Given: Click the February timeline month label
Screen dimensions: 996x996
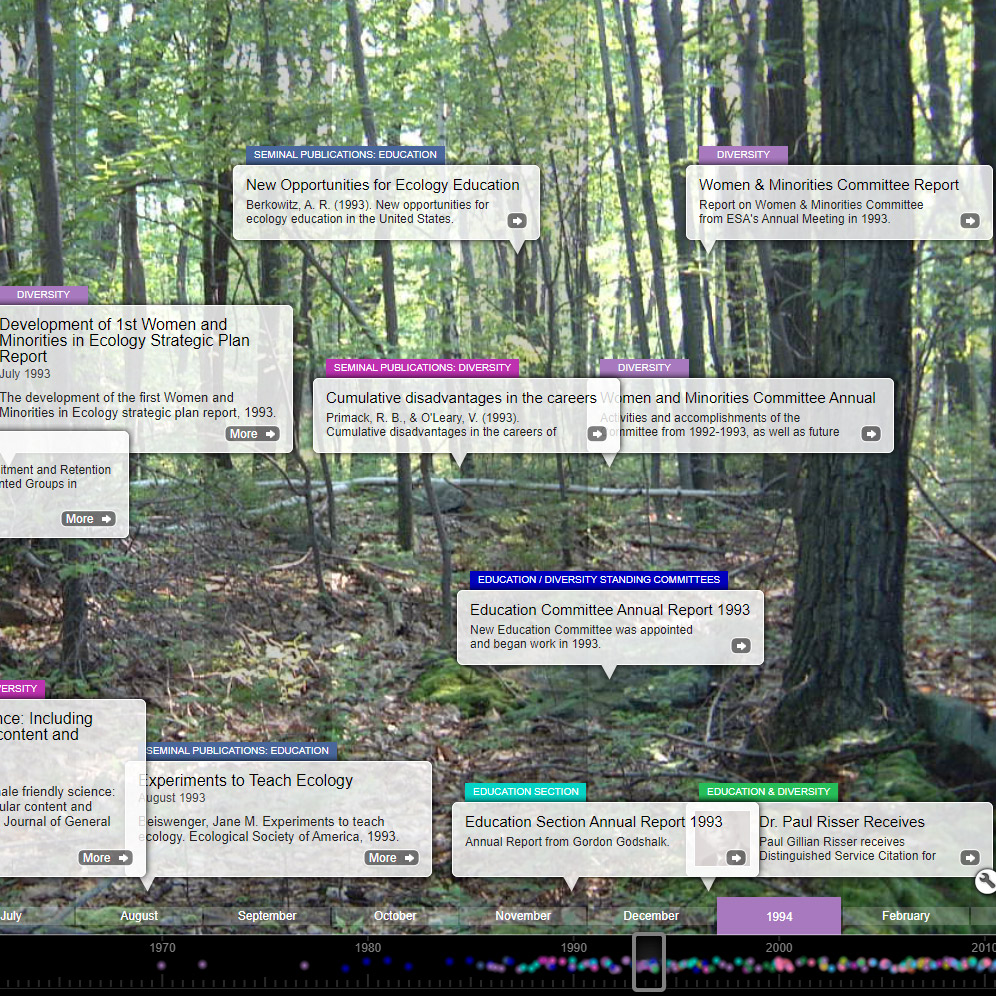Looking at the screenshot, I should (906, 916).
